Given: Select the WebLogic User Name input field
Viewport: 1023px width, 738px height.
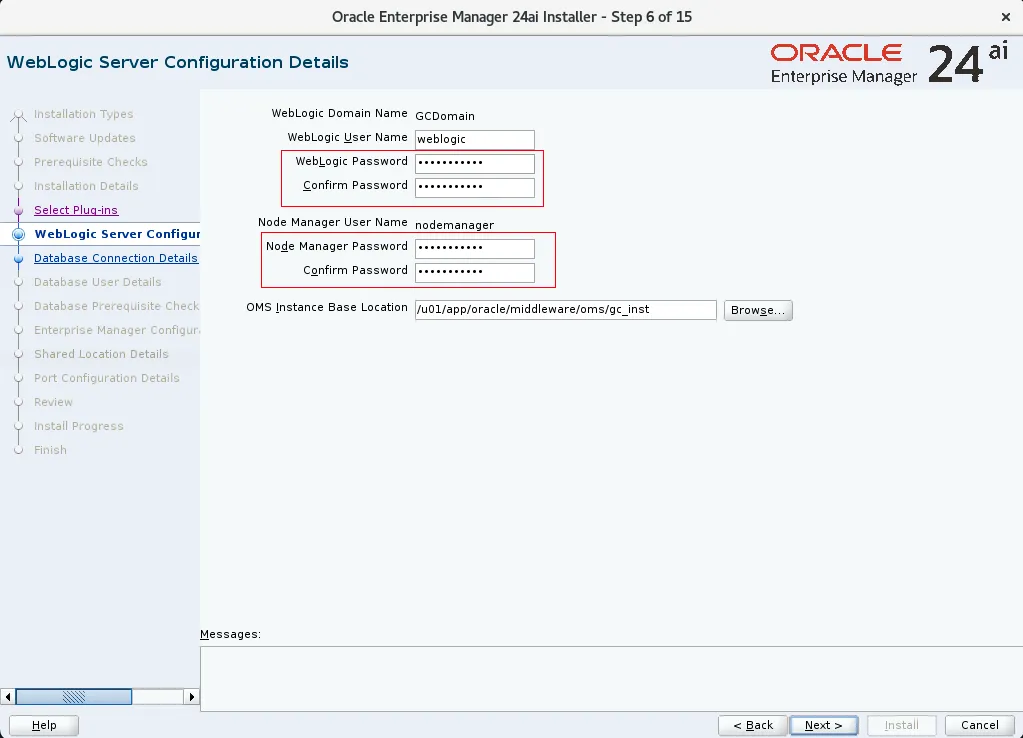Looking at the screenshot, I should pyautogui.click(x=474, y=139).
